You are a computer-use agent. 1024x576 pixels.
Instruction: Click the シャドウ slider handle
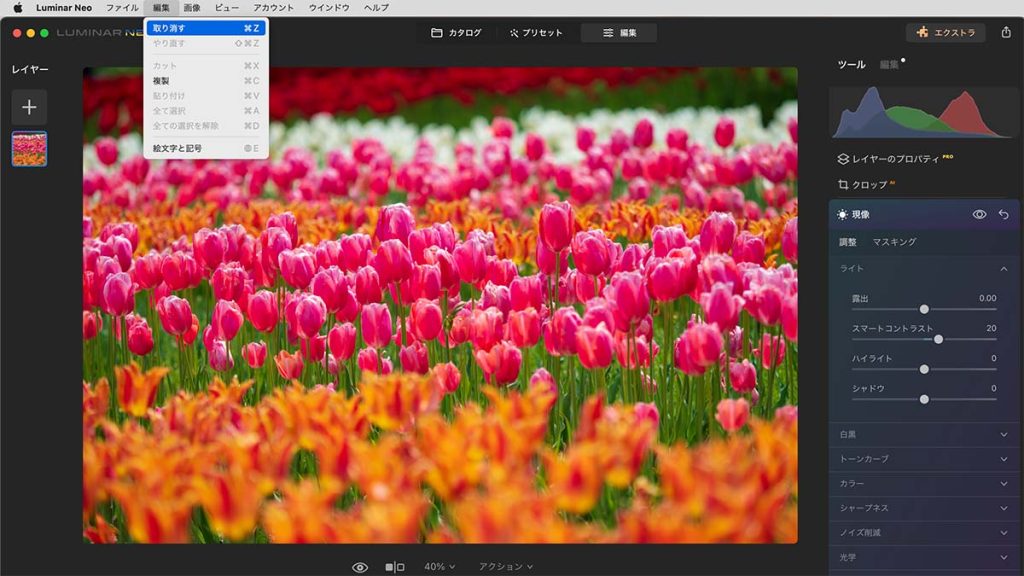coord(924,399)
